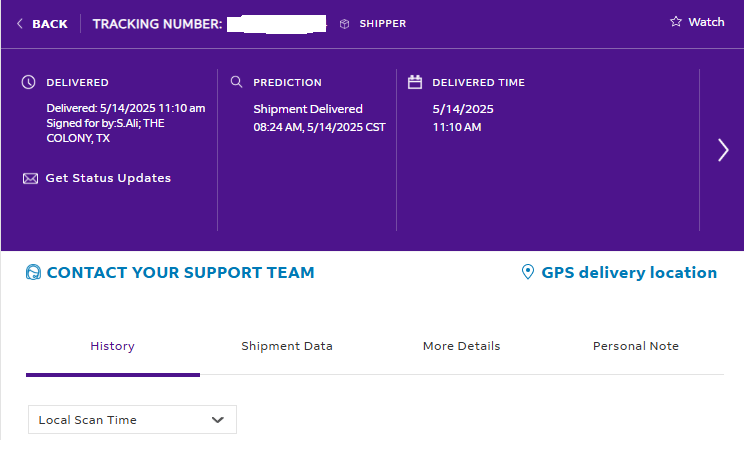
Task: View the Personal Note tab
Action: pyautogui.click(x=636, y=346)
